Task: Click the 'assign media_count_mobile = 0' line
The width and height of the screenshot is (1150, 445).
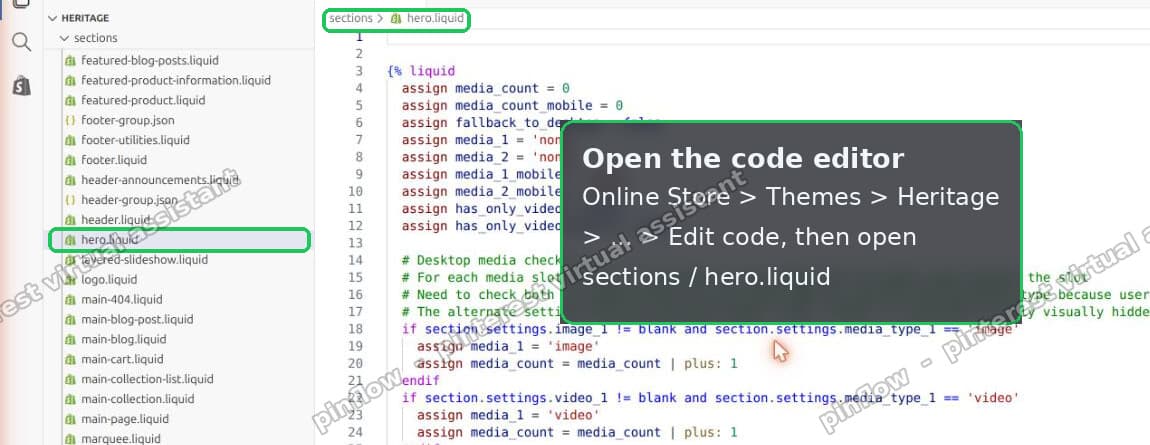Action: (x=512, y=106)
